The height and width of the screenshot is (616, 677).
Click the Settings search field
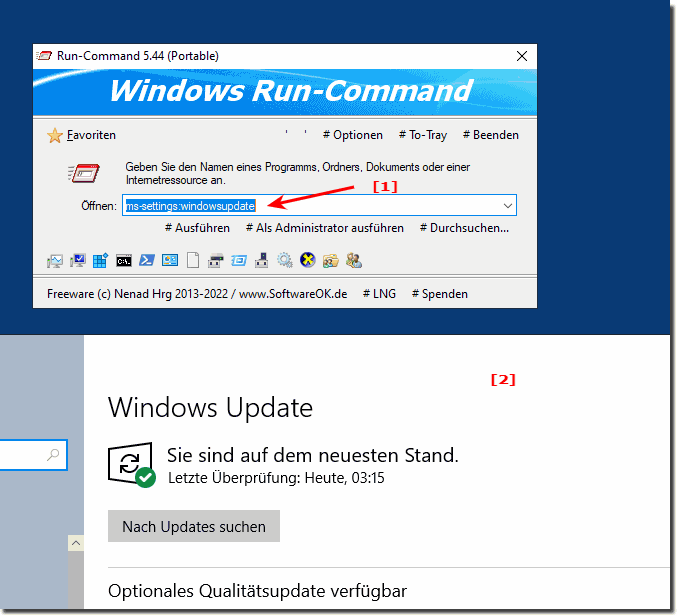33,455
